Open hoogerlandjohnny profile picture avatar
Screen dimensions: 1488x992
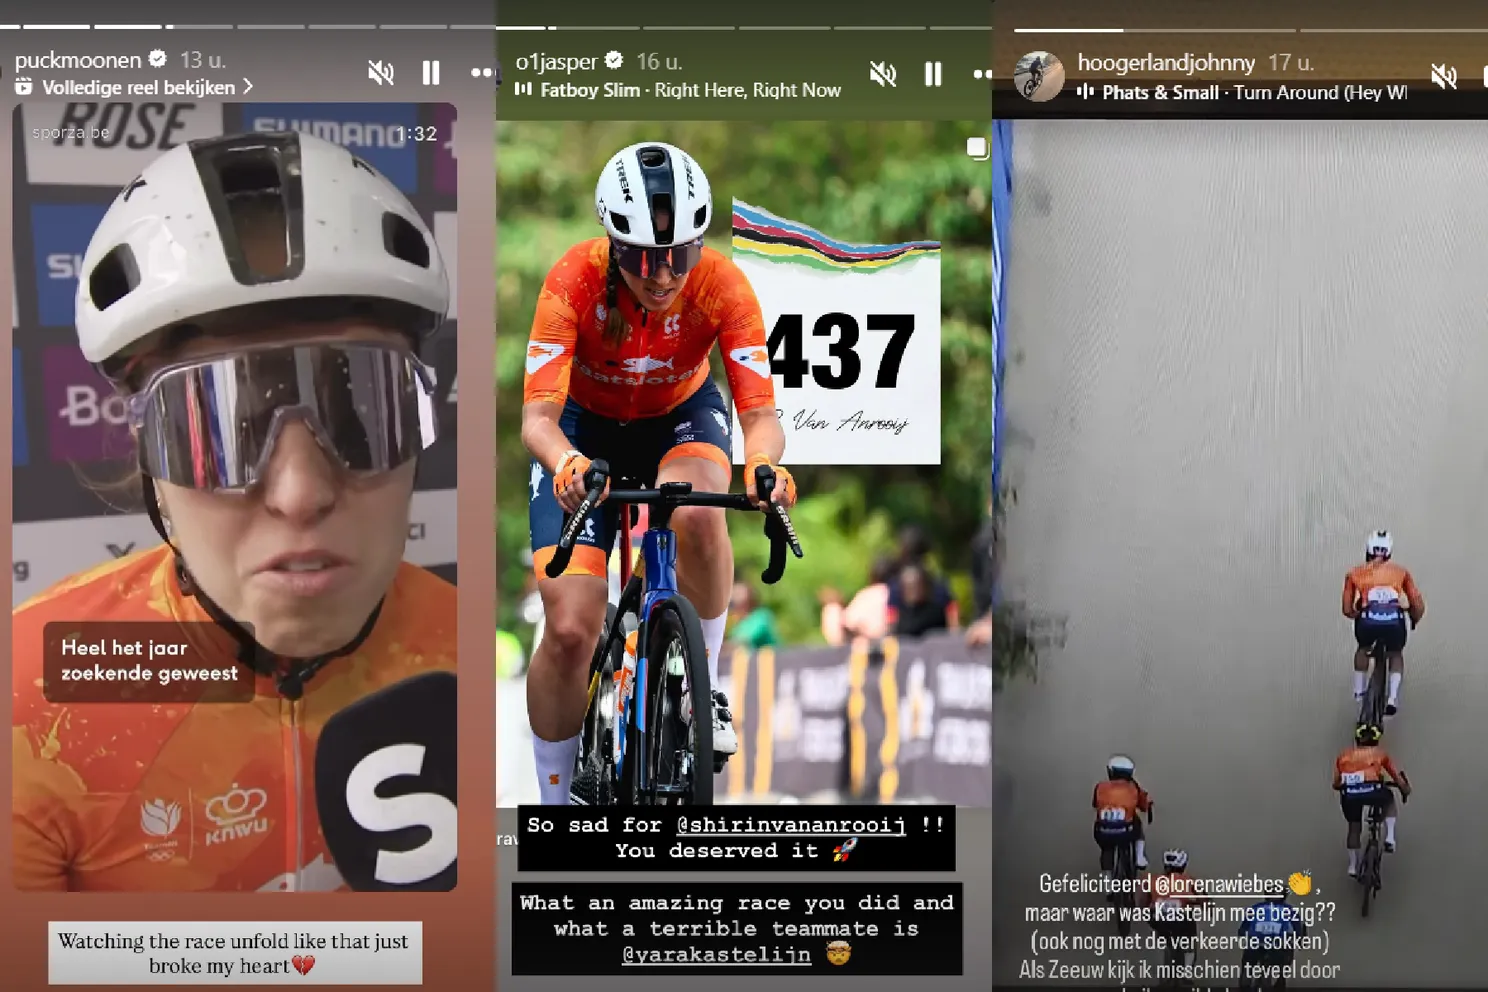tap(1039, 76)
